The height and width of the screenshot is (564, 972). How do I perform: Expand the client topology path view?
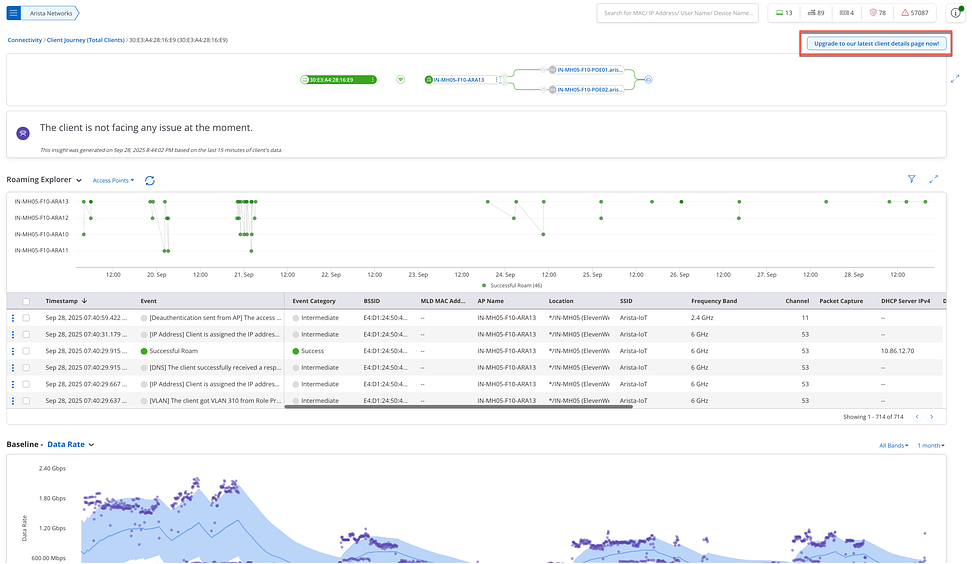955,79
